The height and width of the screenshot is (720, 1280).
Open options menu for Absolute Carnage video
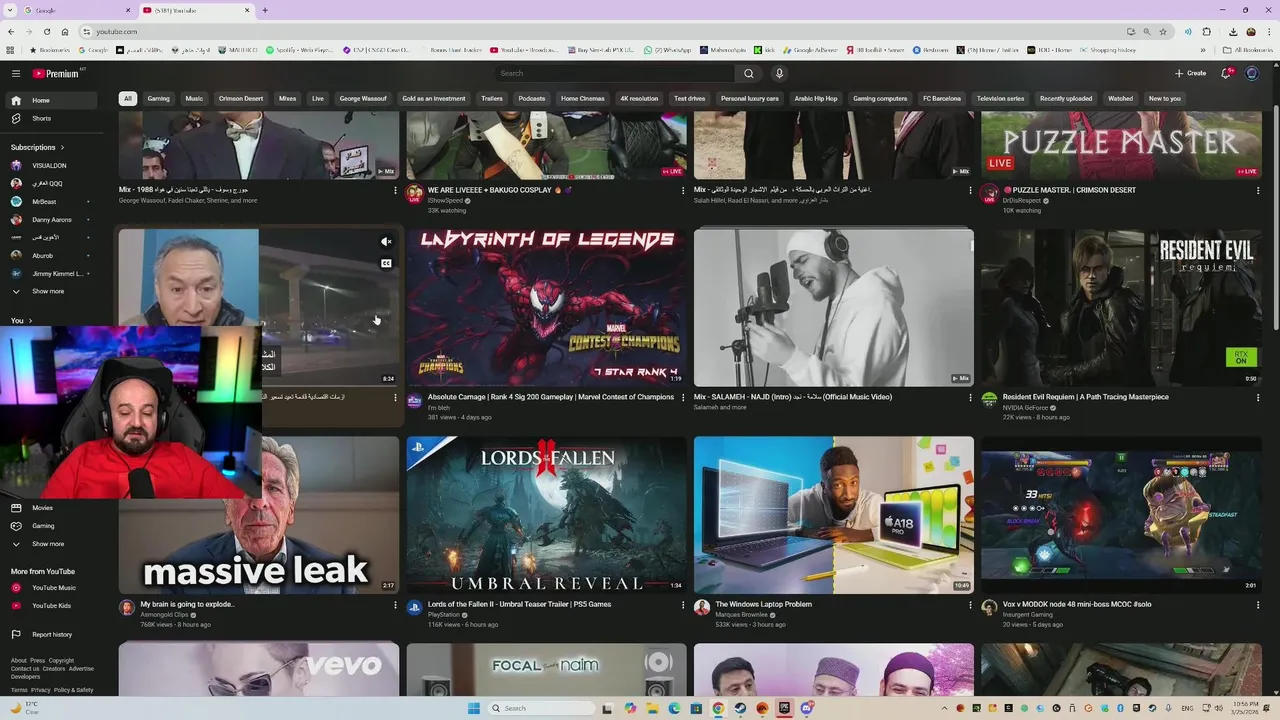pyautogui.click(x=683, y=398)
